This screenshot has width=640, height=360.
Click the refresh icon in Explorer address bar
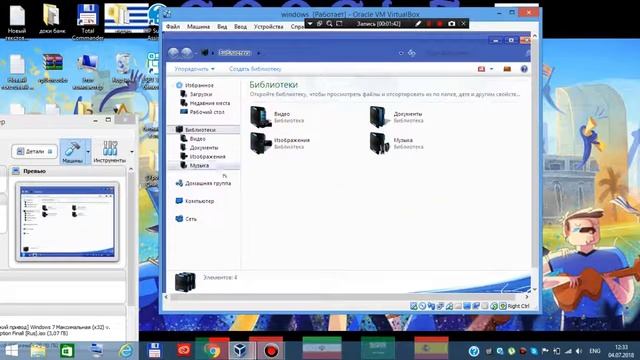tap(412, 53)
